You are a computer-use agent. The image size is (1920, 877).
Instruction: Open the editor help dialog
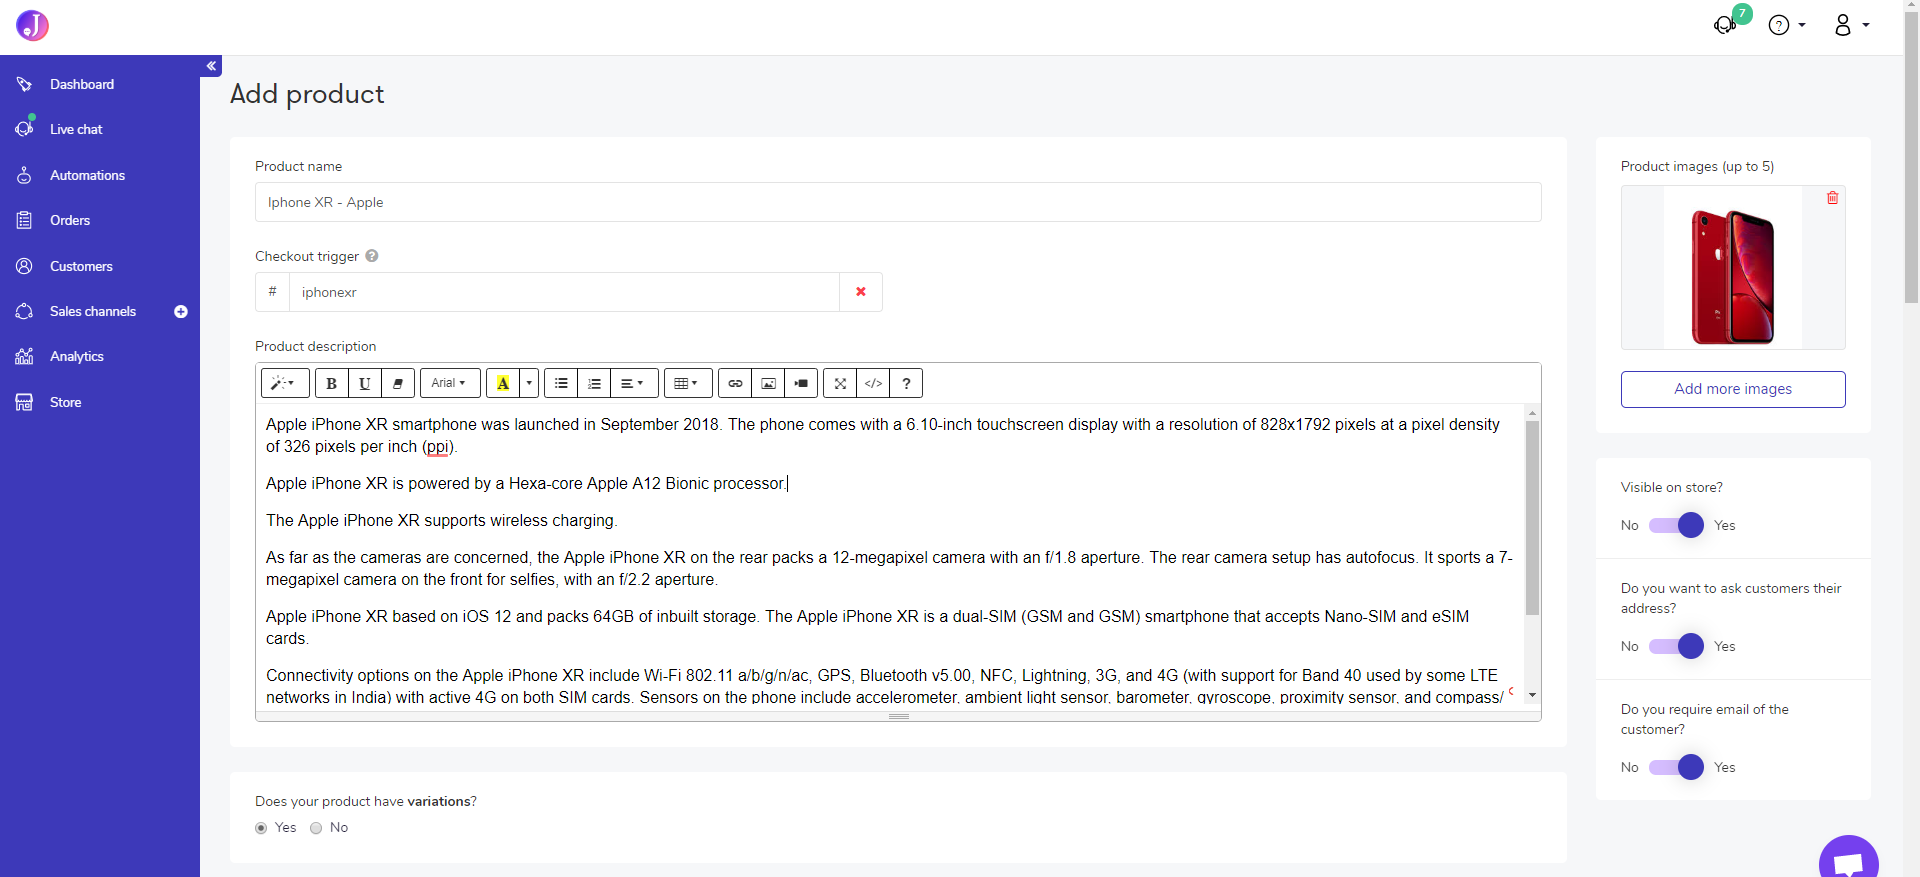(906, 383)
